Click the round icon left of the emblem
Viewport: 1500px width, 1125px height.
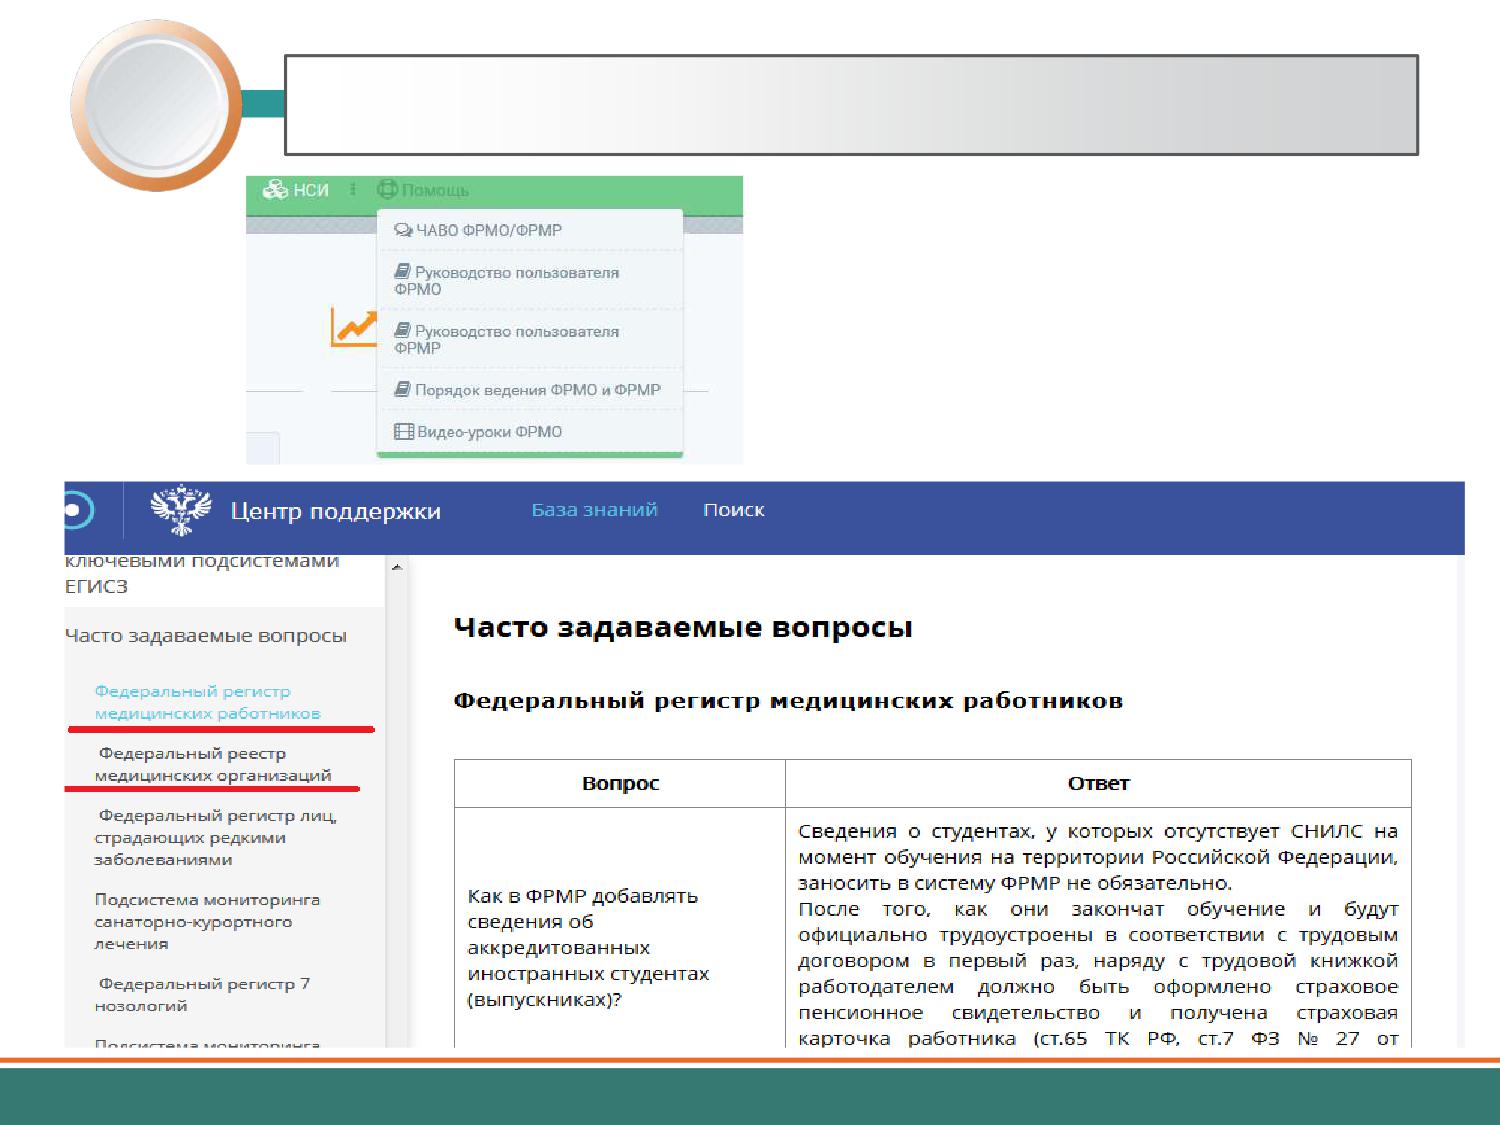[x=78, y=510]
